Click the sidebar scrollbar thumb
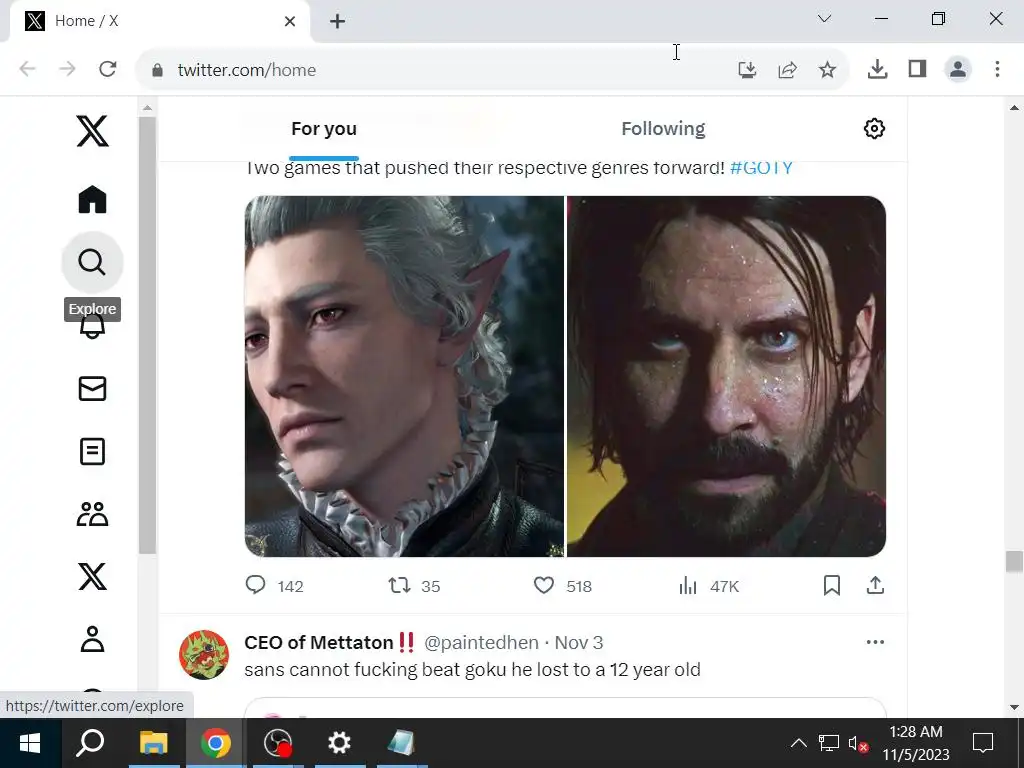 click(147, 335)
